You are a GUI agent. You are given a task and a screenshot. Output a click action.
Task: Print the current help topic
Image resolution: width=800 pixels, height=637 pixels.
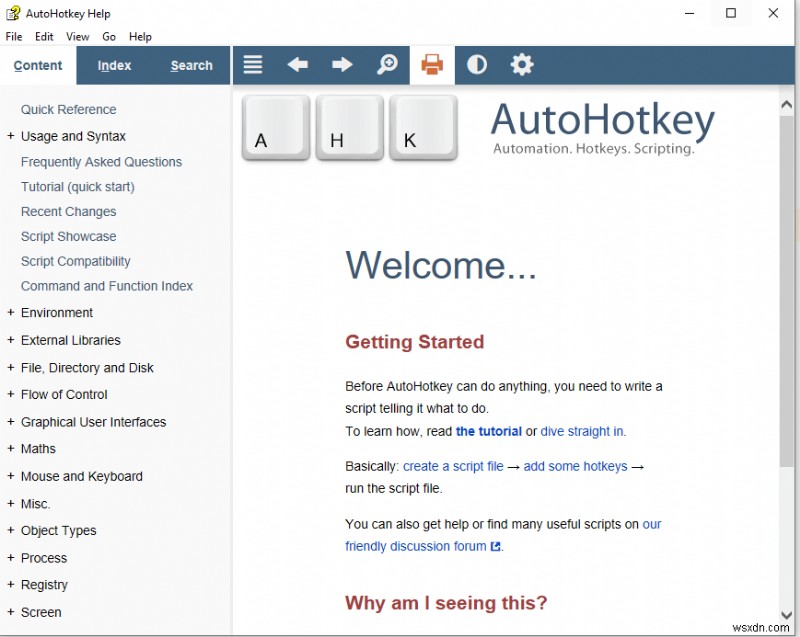coord(431,64)
